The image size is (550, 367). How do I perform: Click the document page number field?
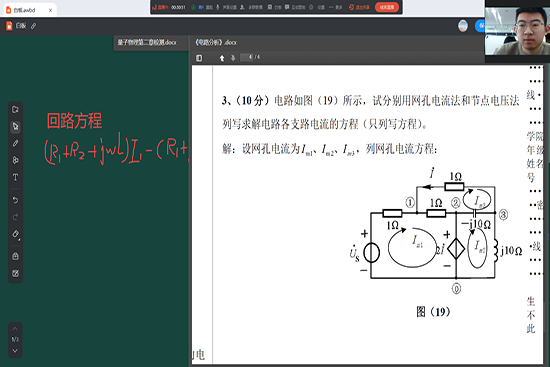point(247,57)
